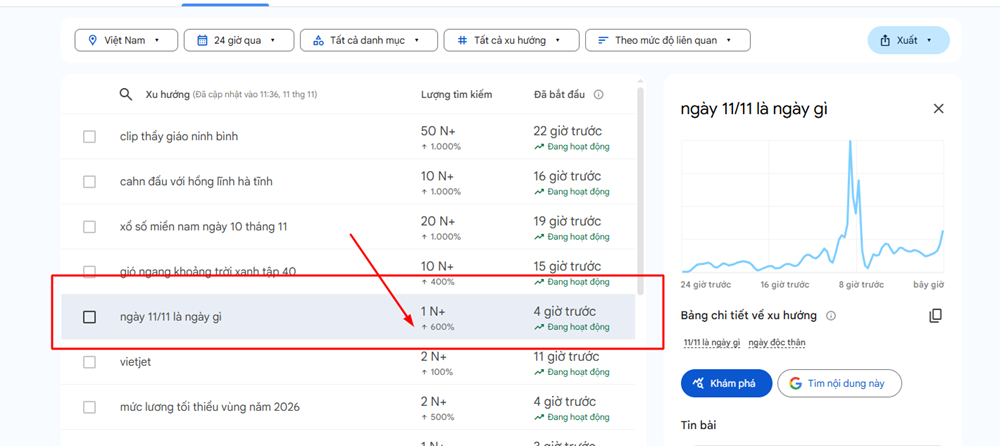Click the category shapes icon in filter bar

point(317,40)
